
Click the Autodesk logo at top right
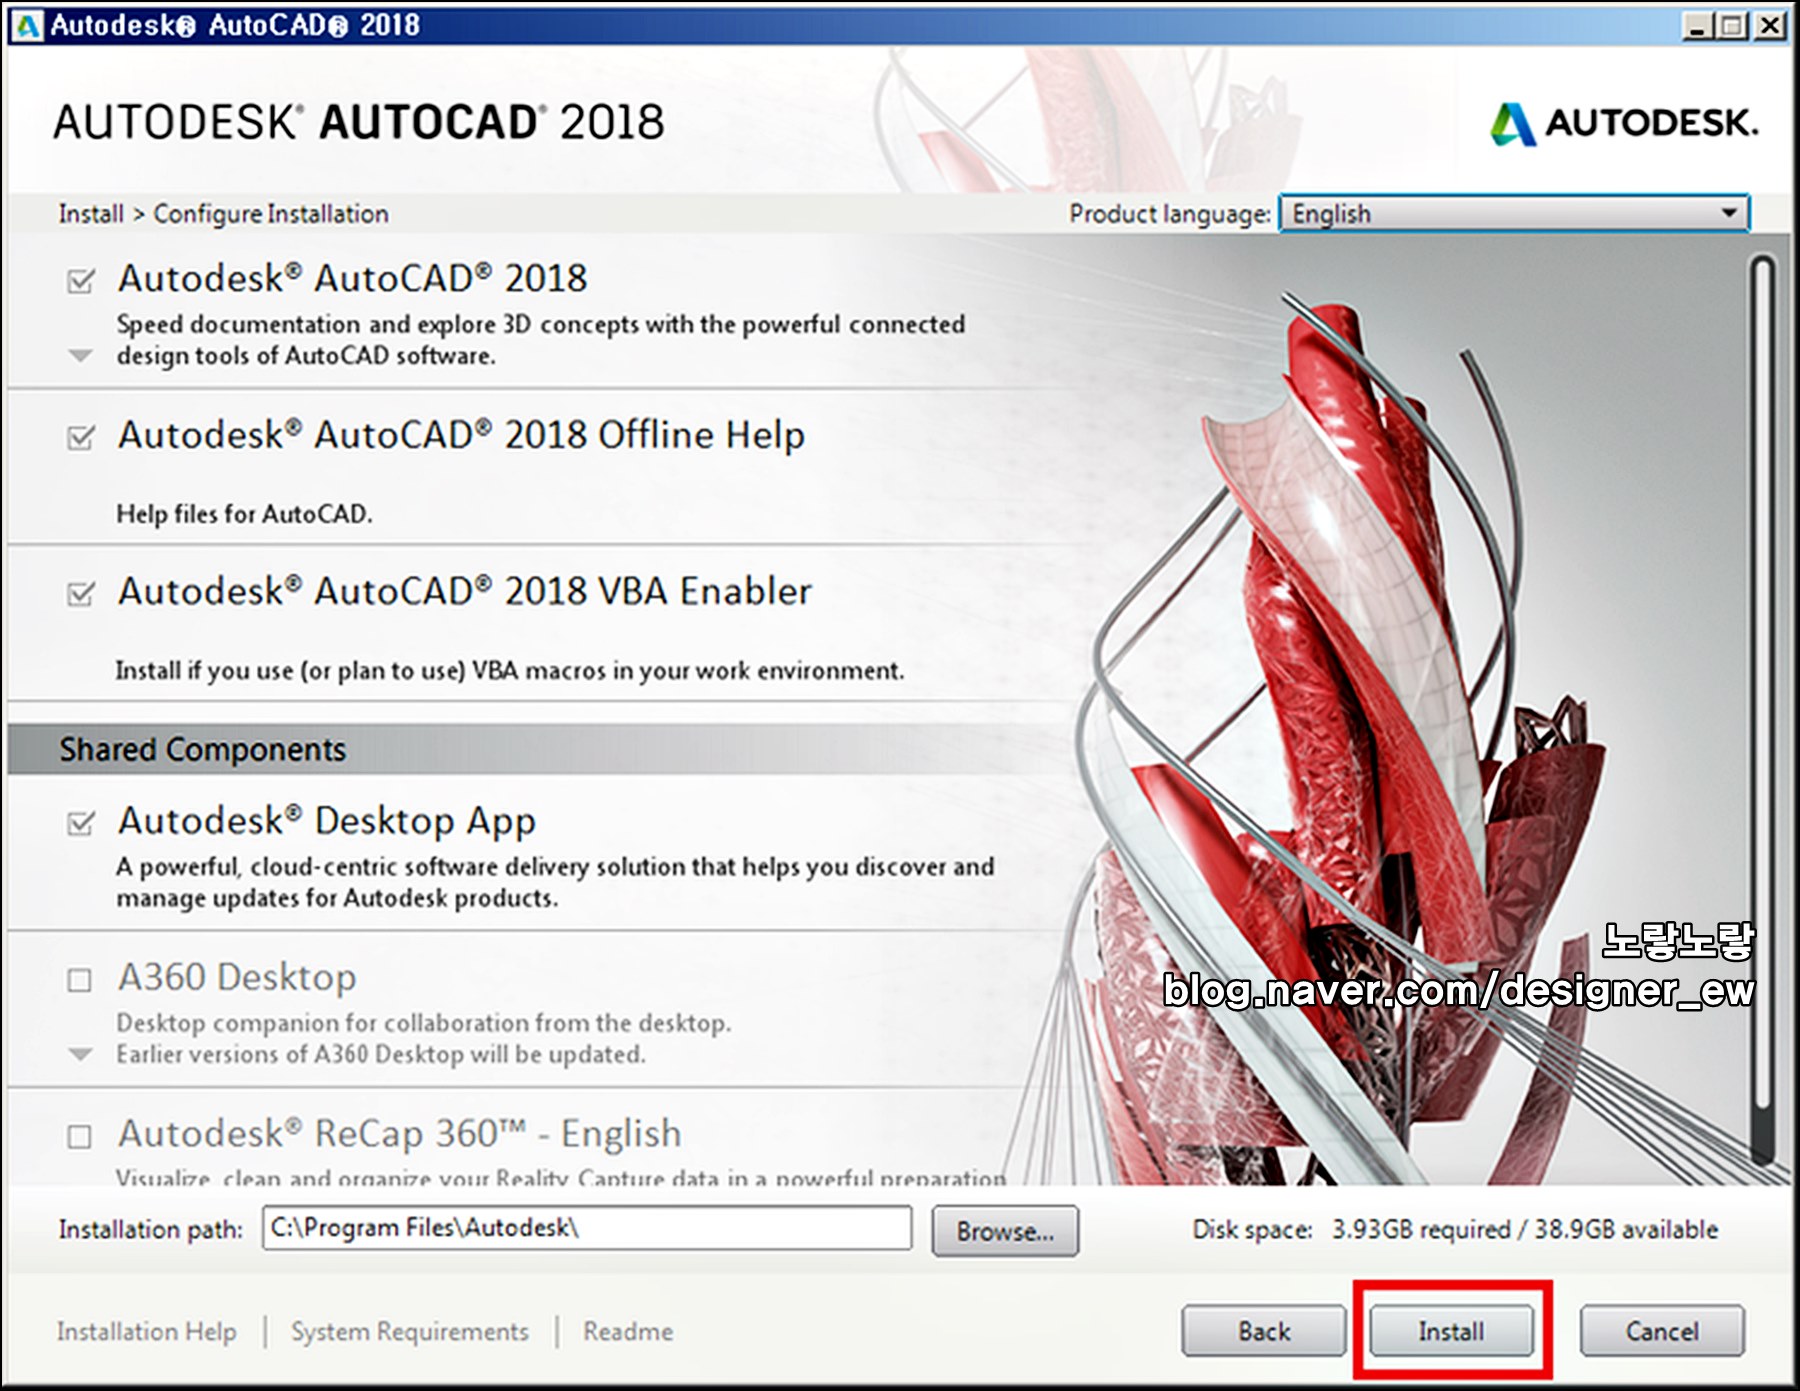(1623, 124)
